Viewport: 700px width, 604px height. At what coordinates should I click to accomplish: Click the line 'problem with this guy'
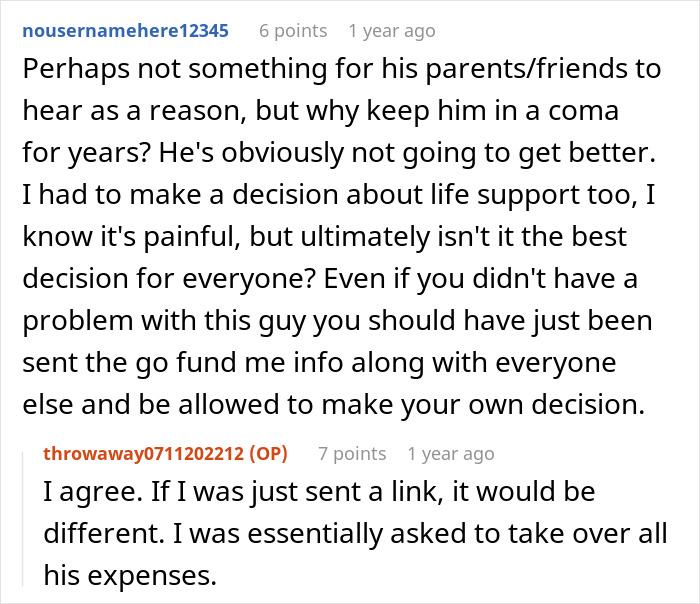pyautogui.click(x=338, y=321)
